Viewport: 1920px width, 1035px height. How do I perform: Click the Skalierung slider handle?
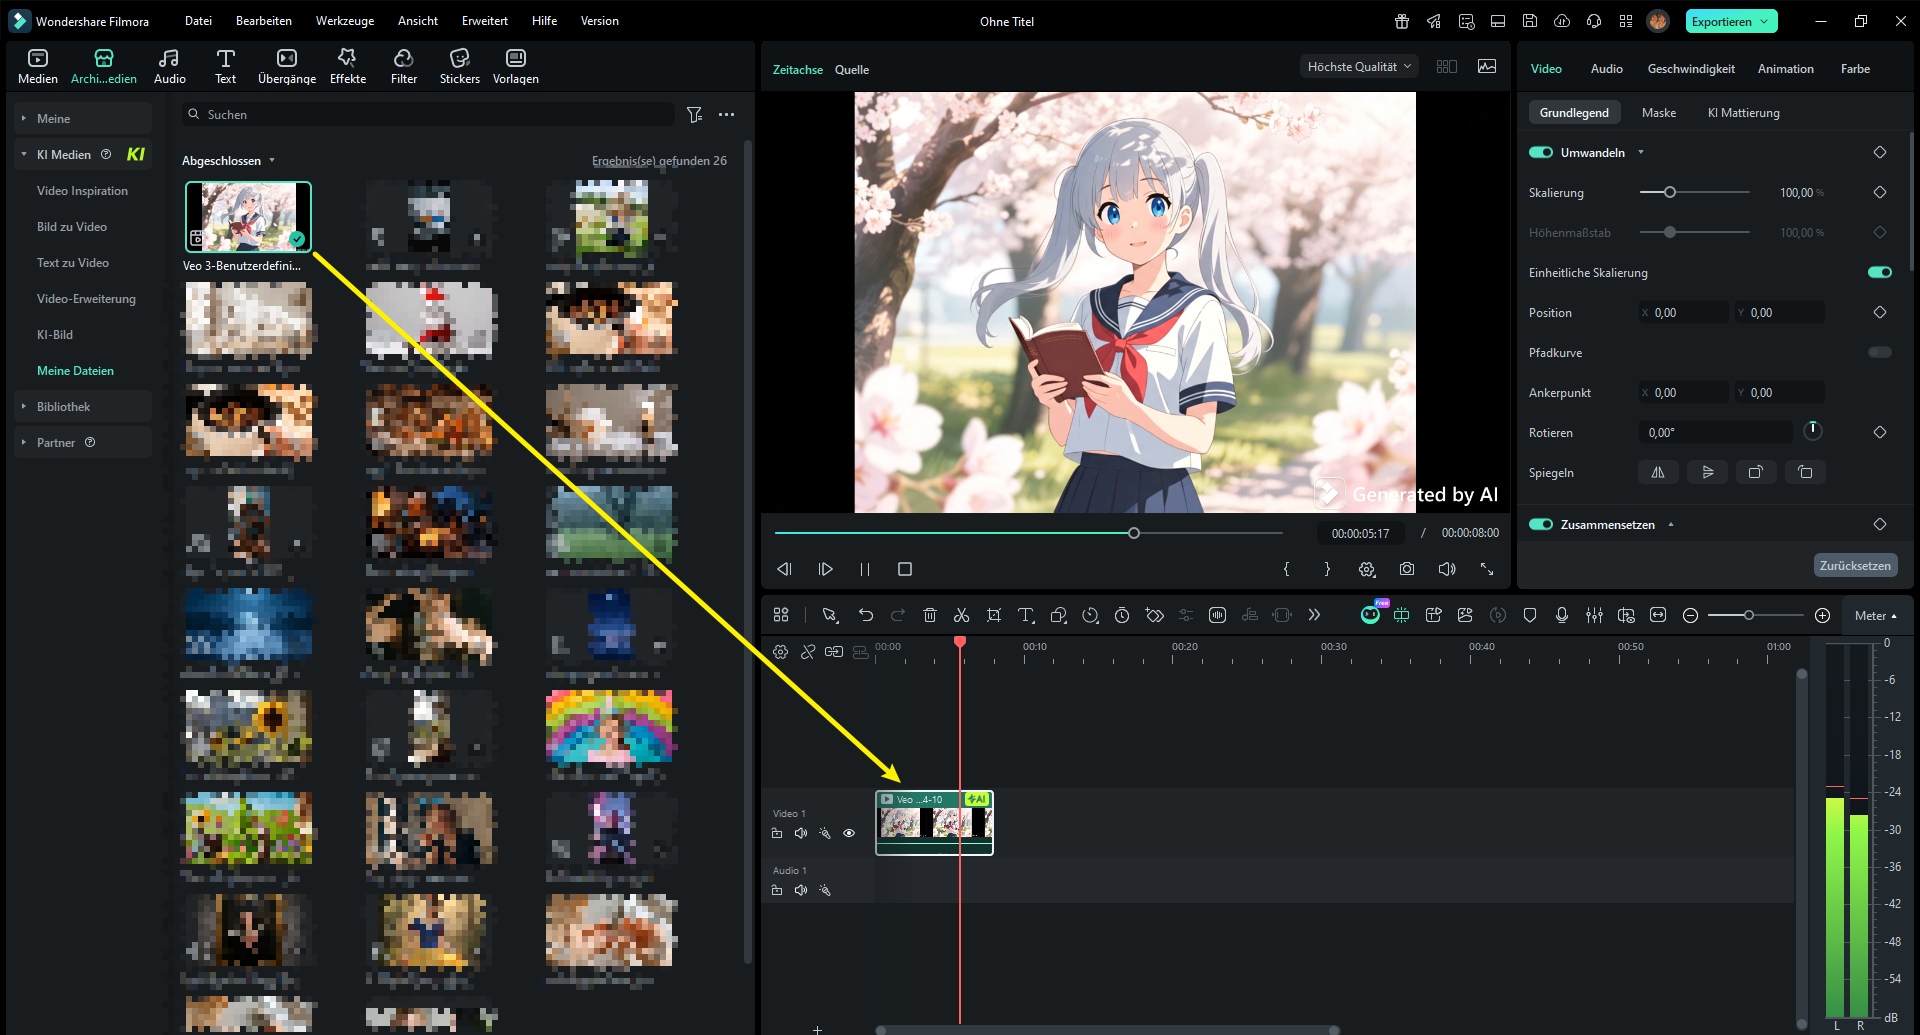pos(1669,192)
